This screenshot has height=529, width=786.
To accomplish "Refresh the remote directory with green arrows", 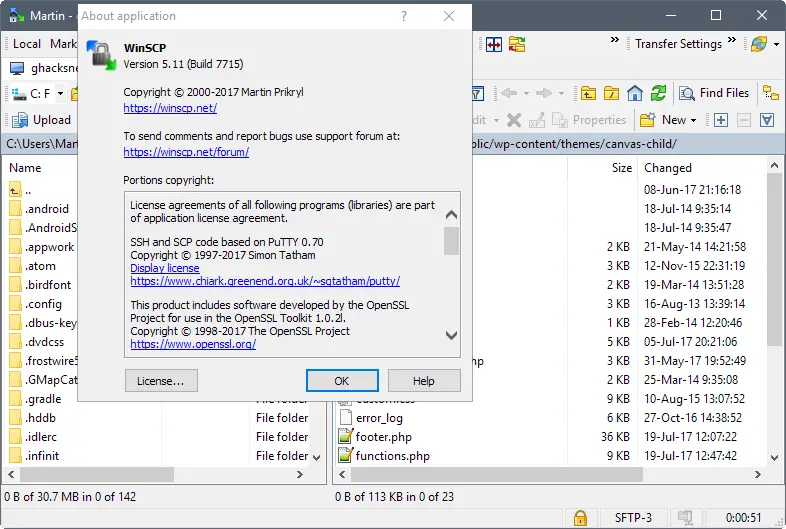I will [658, 93].
